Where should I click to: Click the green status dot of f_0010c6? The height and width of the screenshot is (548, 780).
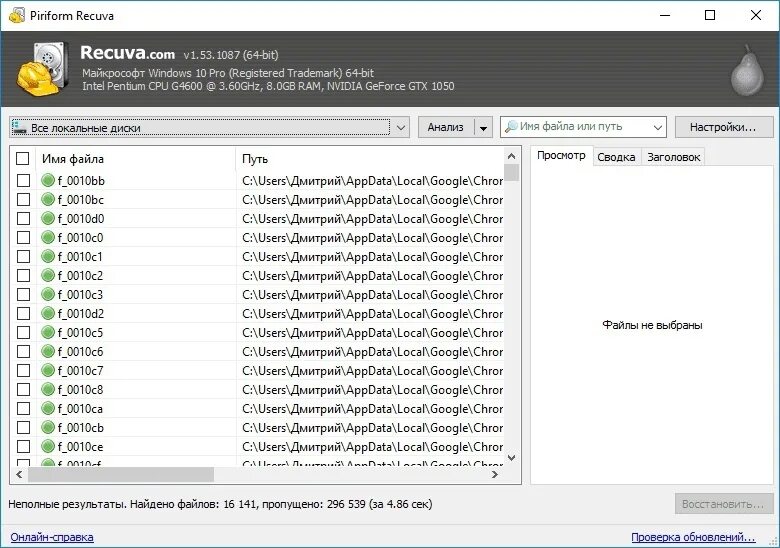click(x=48, y=352)
